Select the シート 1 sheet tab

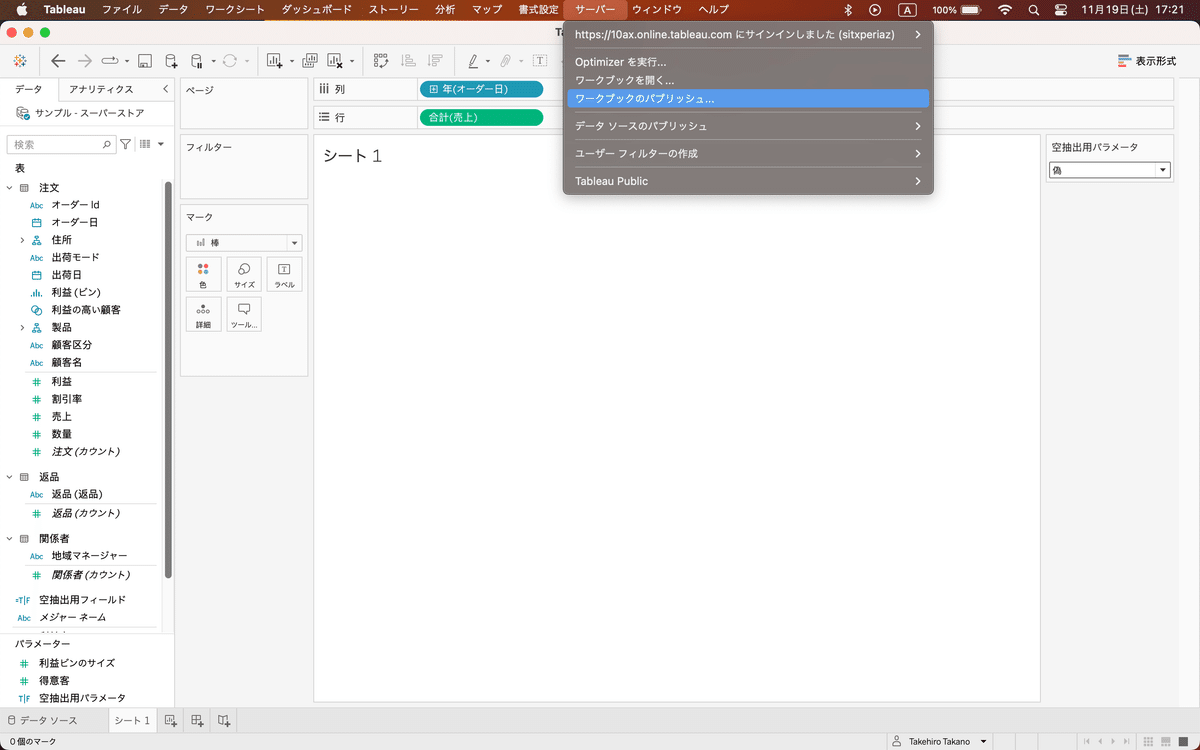[x=132, y=720]
